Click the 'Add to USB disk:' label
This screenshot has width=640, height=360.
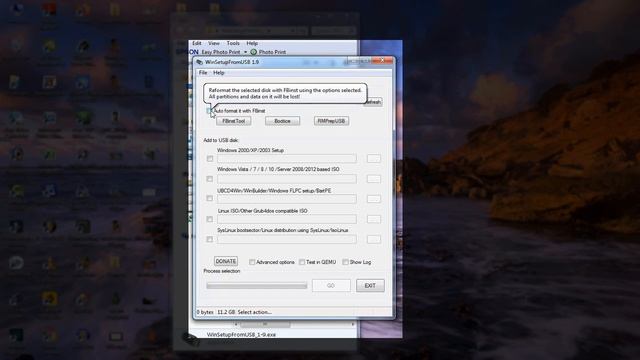coord(221,140)
